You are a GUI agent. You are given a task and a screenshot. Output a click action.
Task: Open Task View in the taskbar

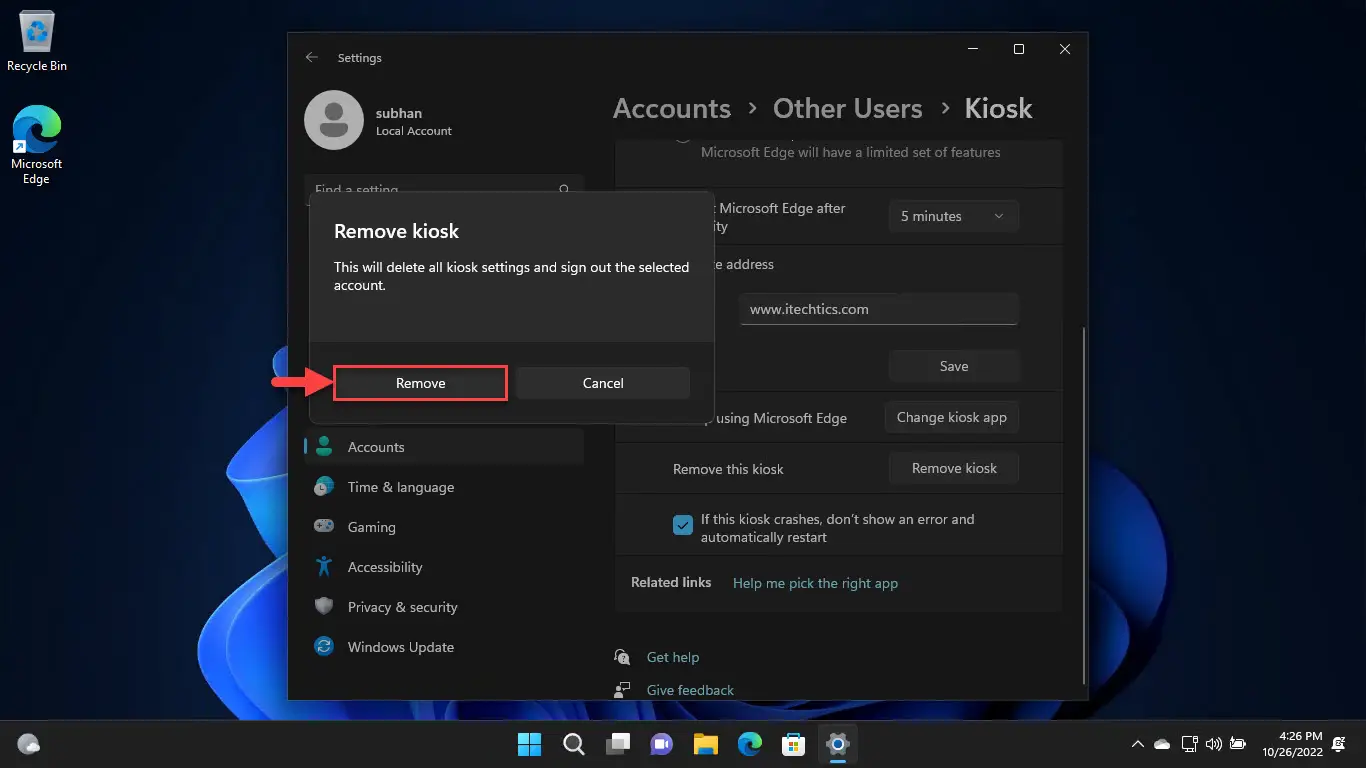pyautogui.click(x=618, y=744)
